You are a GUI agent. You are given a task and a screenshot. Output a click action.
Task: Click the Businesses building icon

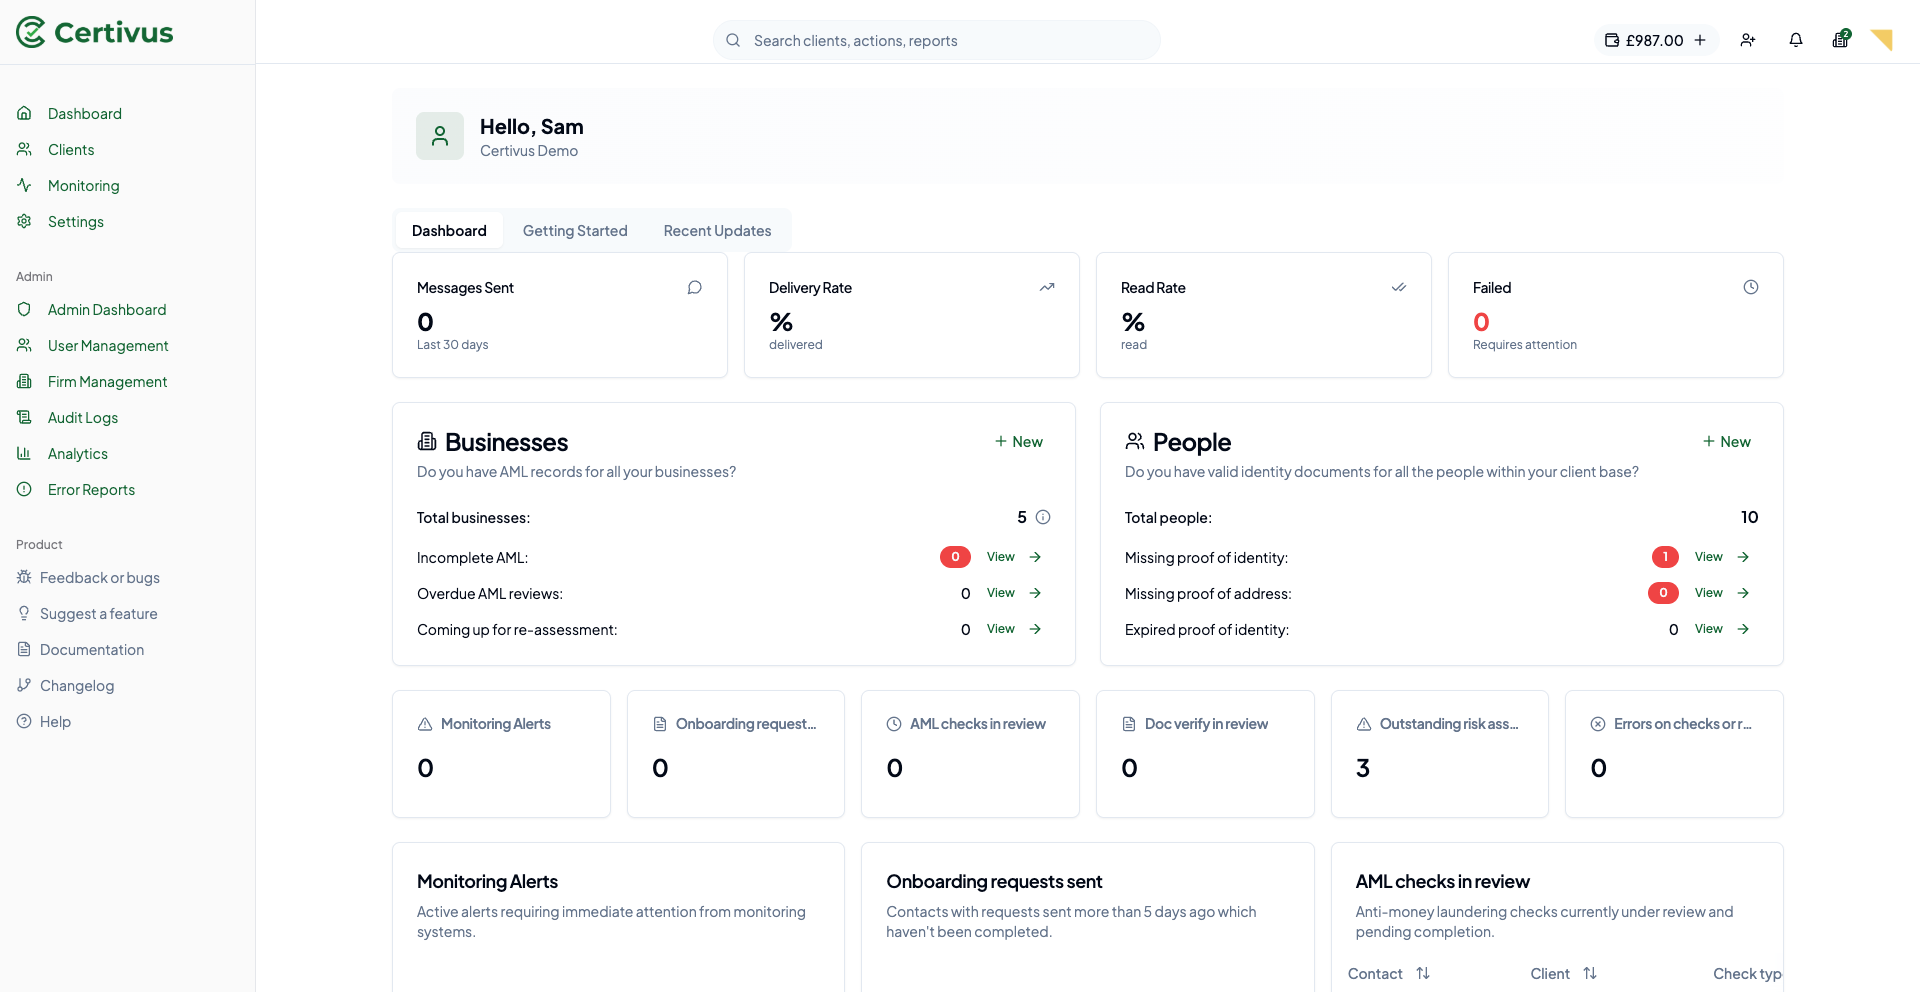[427, 441]
